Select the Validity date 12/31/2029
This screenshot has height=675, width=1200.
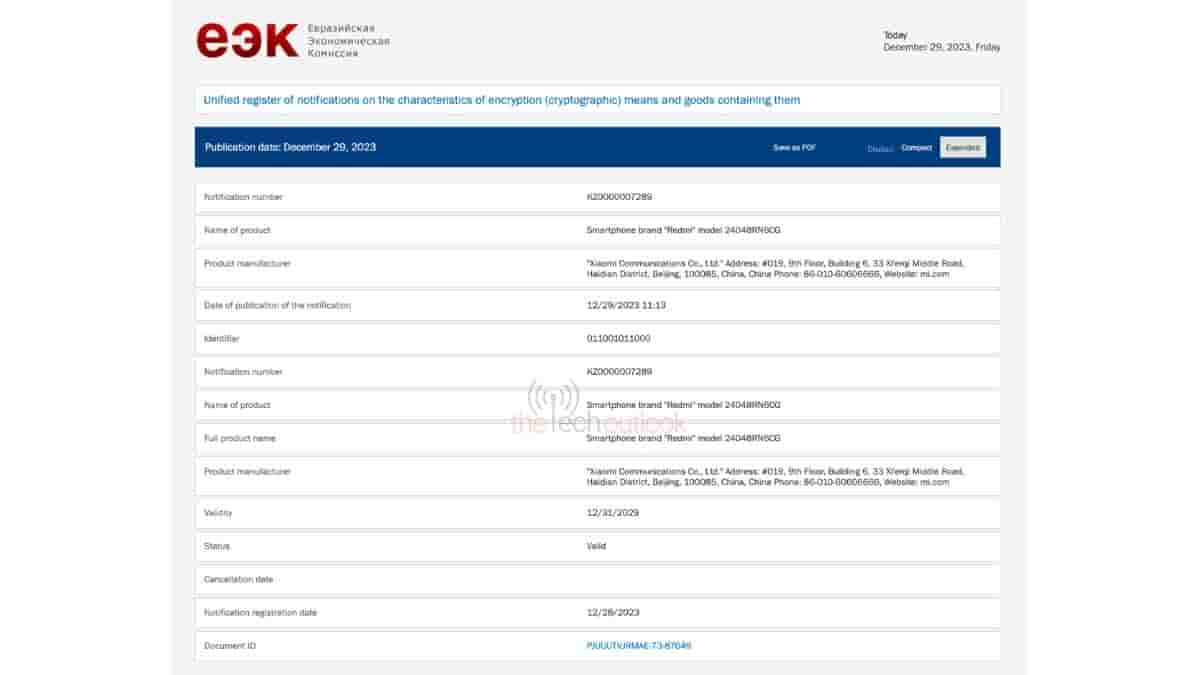point(615,512)
